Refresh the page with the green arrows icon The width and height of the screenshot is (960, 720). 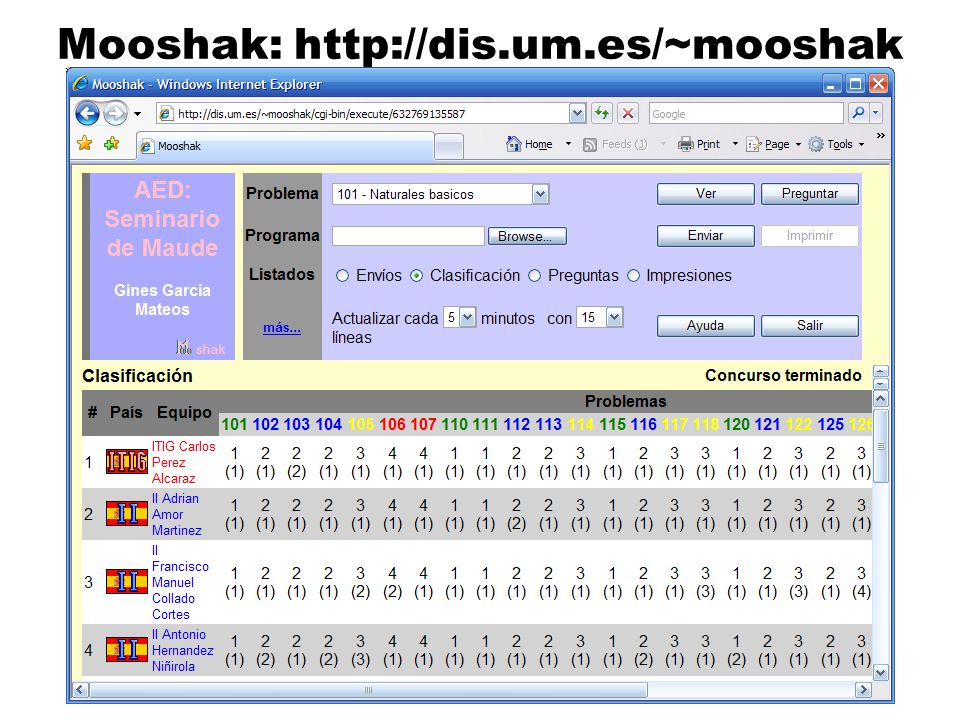coord(602,113)
